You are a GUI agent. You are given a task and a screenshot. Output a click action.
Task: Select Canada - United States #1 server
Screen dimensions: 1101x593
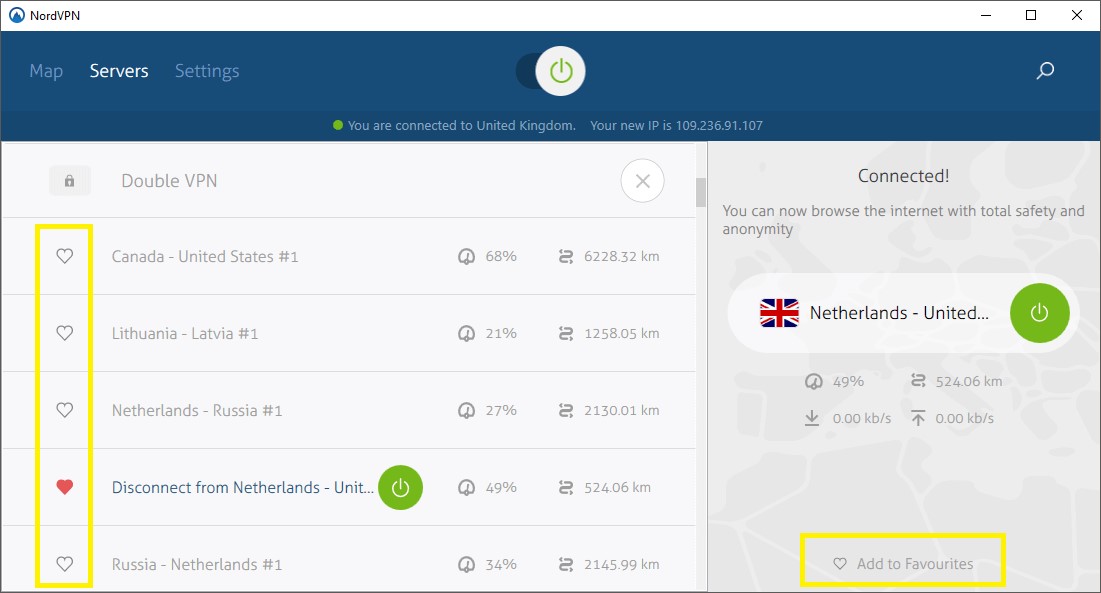coord(205,257)
